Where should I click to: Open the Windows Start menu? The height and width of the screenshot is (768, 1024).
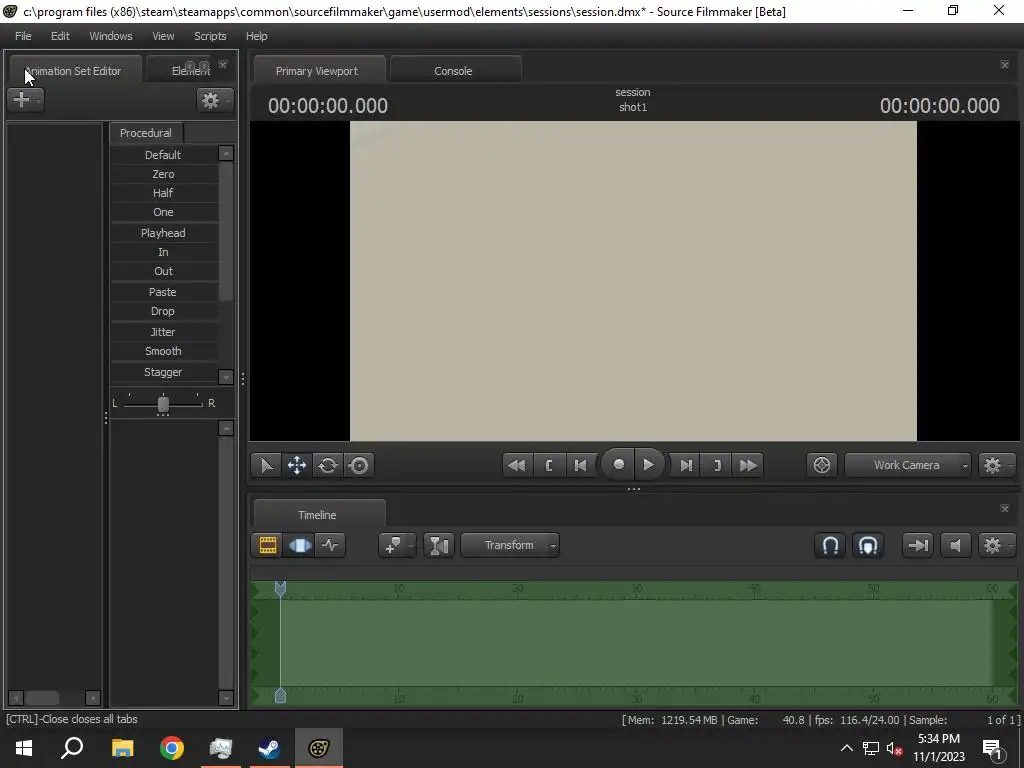click(x=24, y=748)
